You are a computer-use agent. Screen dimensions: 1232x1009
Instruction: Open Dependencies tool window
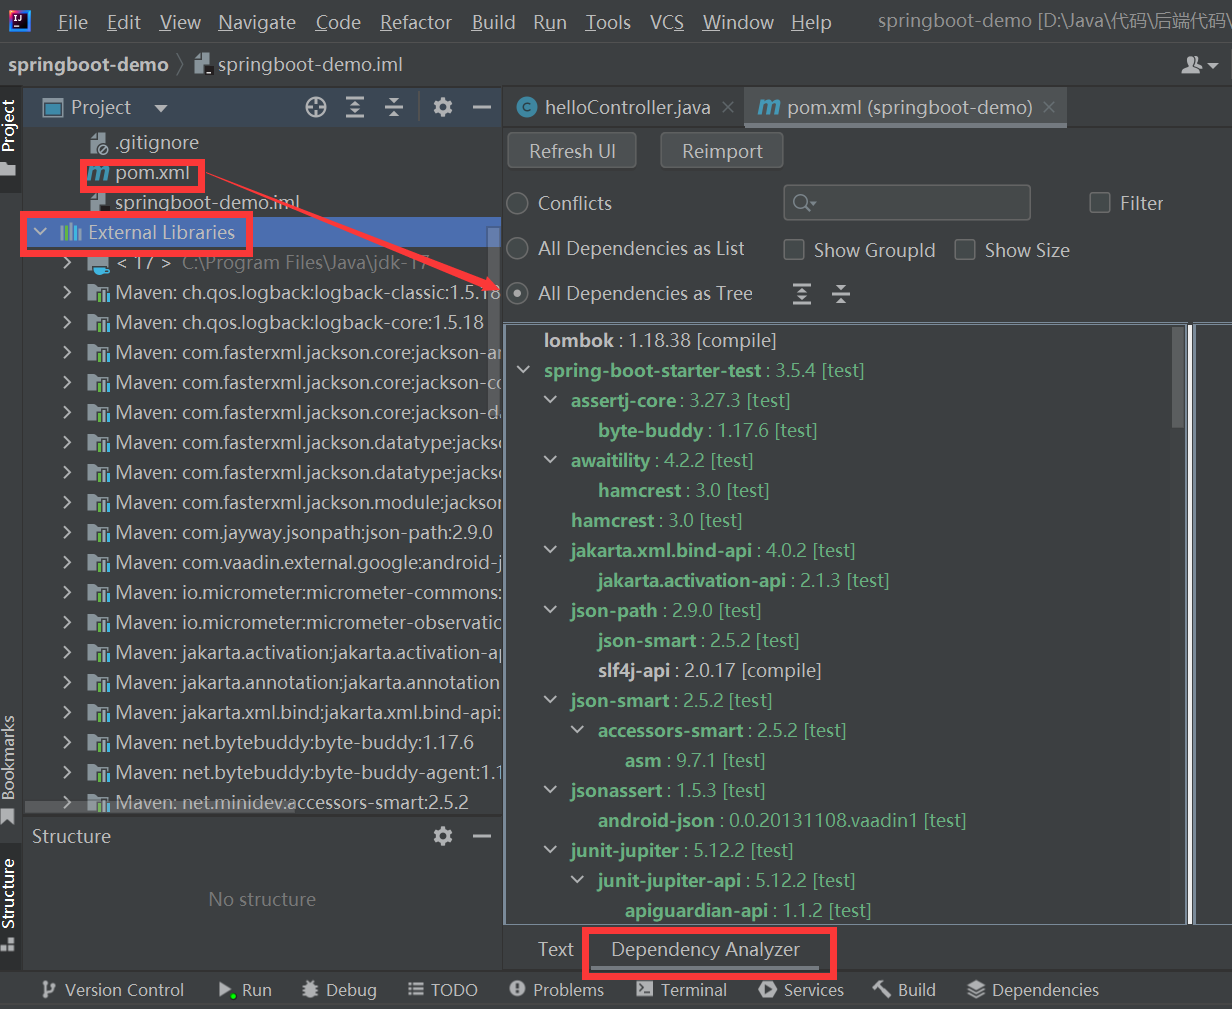point(1034,990)
